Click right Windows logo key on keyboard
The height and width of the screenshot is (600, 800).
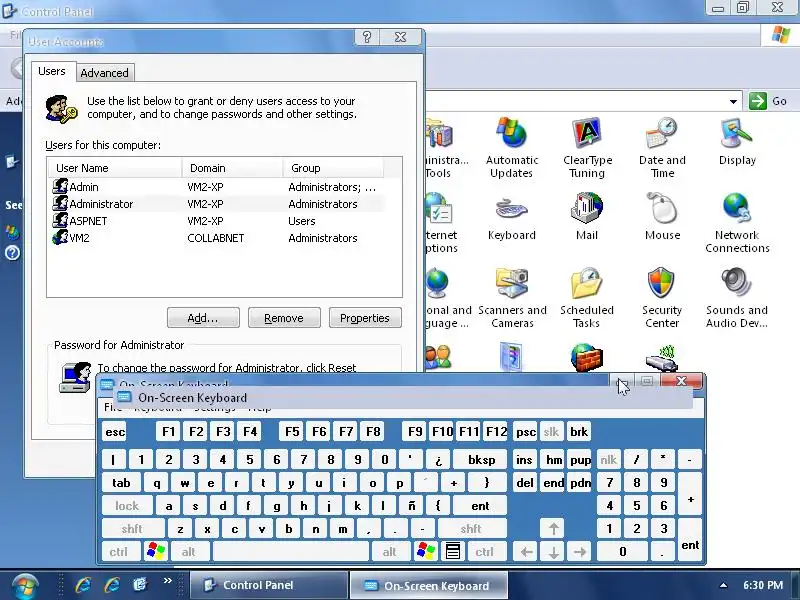426,552
